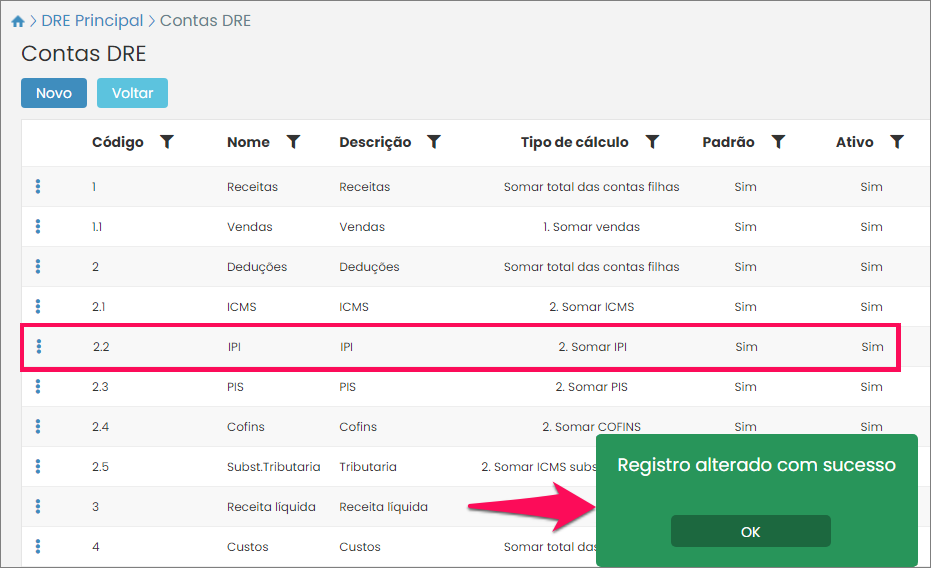Open the filter for Ativo column

(x=897, y=142)
